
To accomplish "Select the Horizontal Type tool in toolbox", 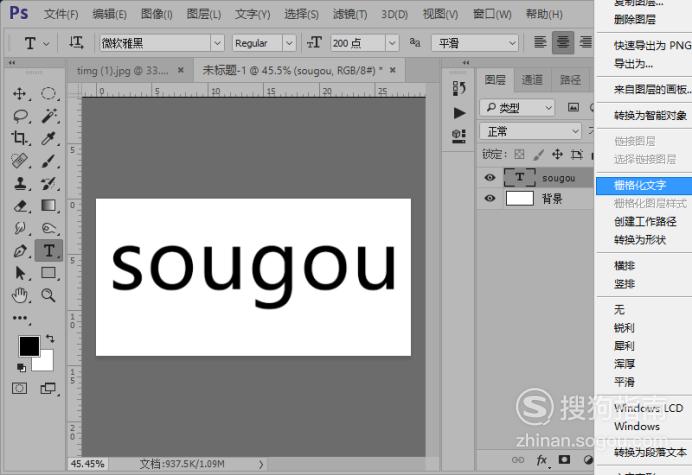I will coord(49,251).
